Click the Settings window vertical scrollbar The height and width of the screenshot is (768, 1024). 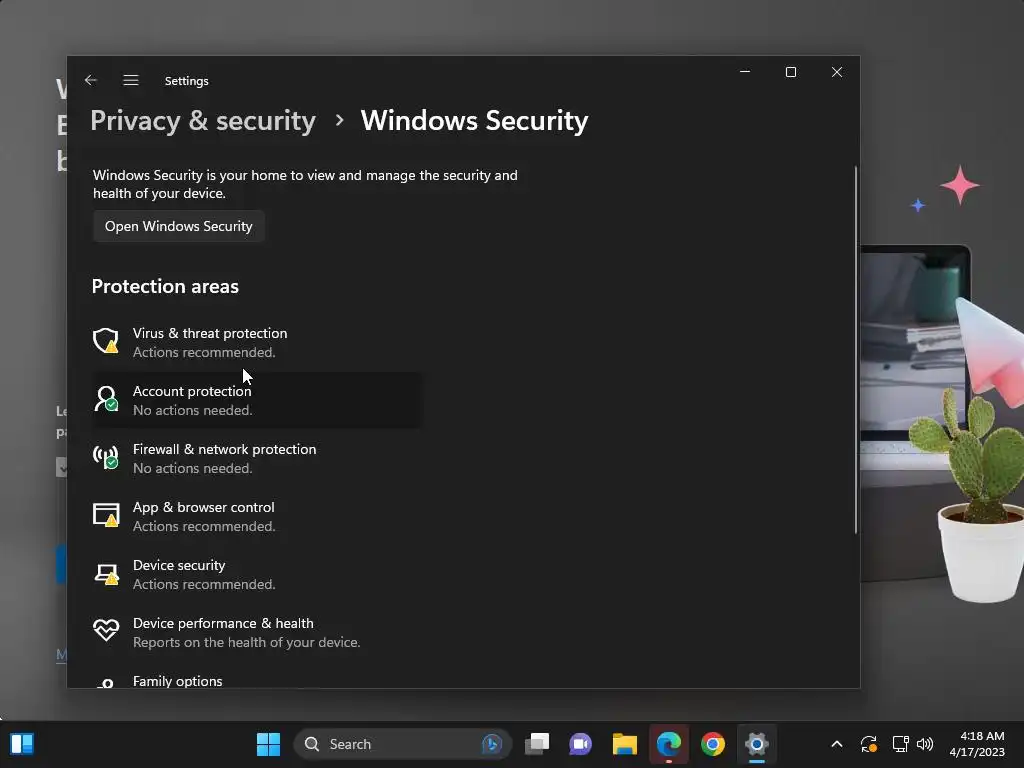(856, 349)
